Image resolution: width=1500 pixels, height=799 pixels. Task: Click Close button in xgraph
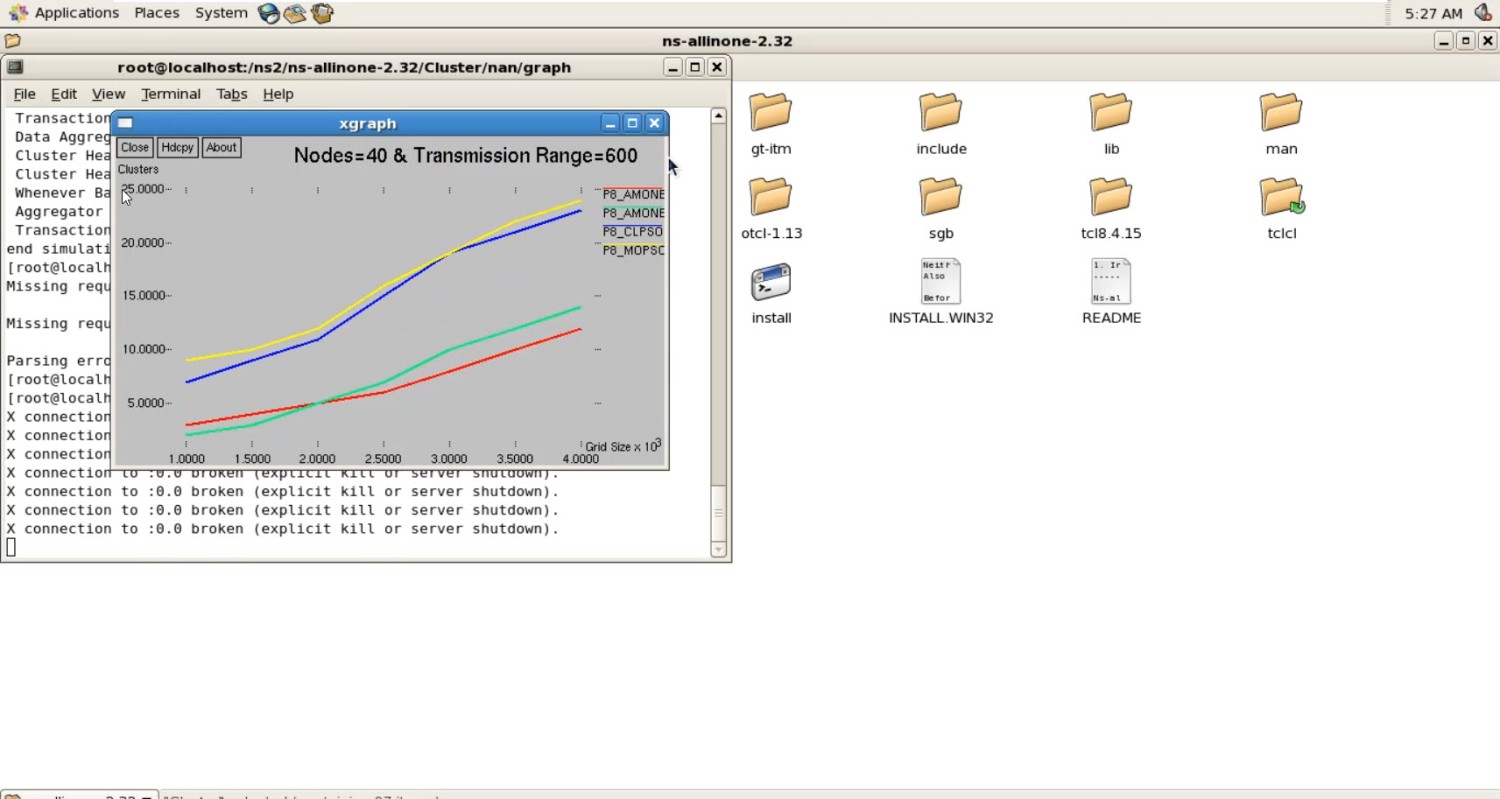135,148
